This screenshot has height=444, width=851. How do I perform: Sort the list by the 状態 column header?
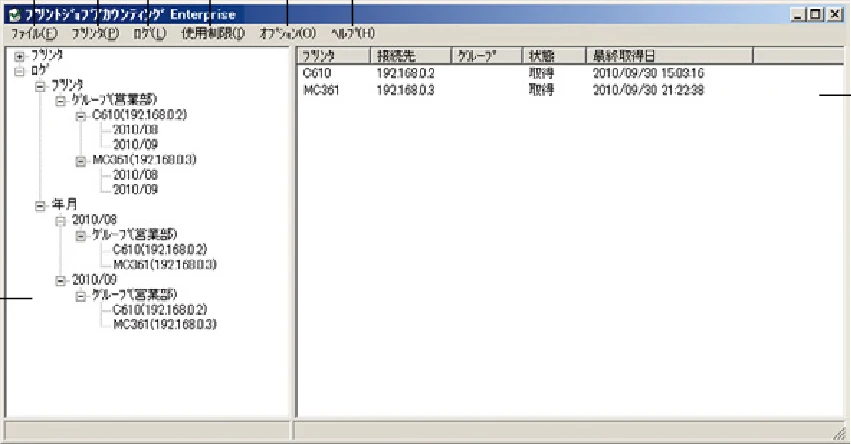tap(554, 55)
